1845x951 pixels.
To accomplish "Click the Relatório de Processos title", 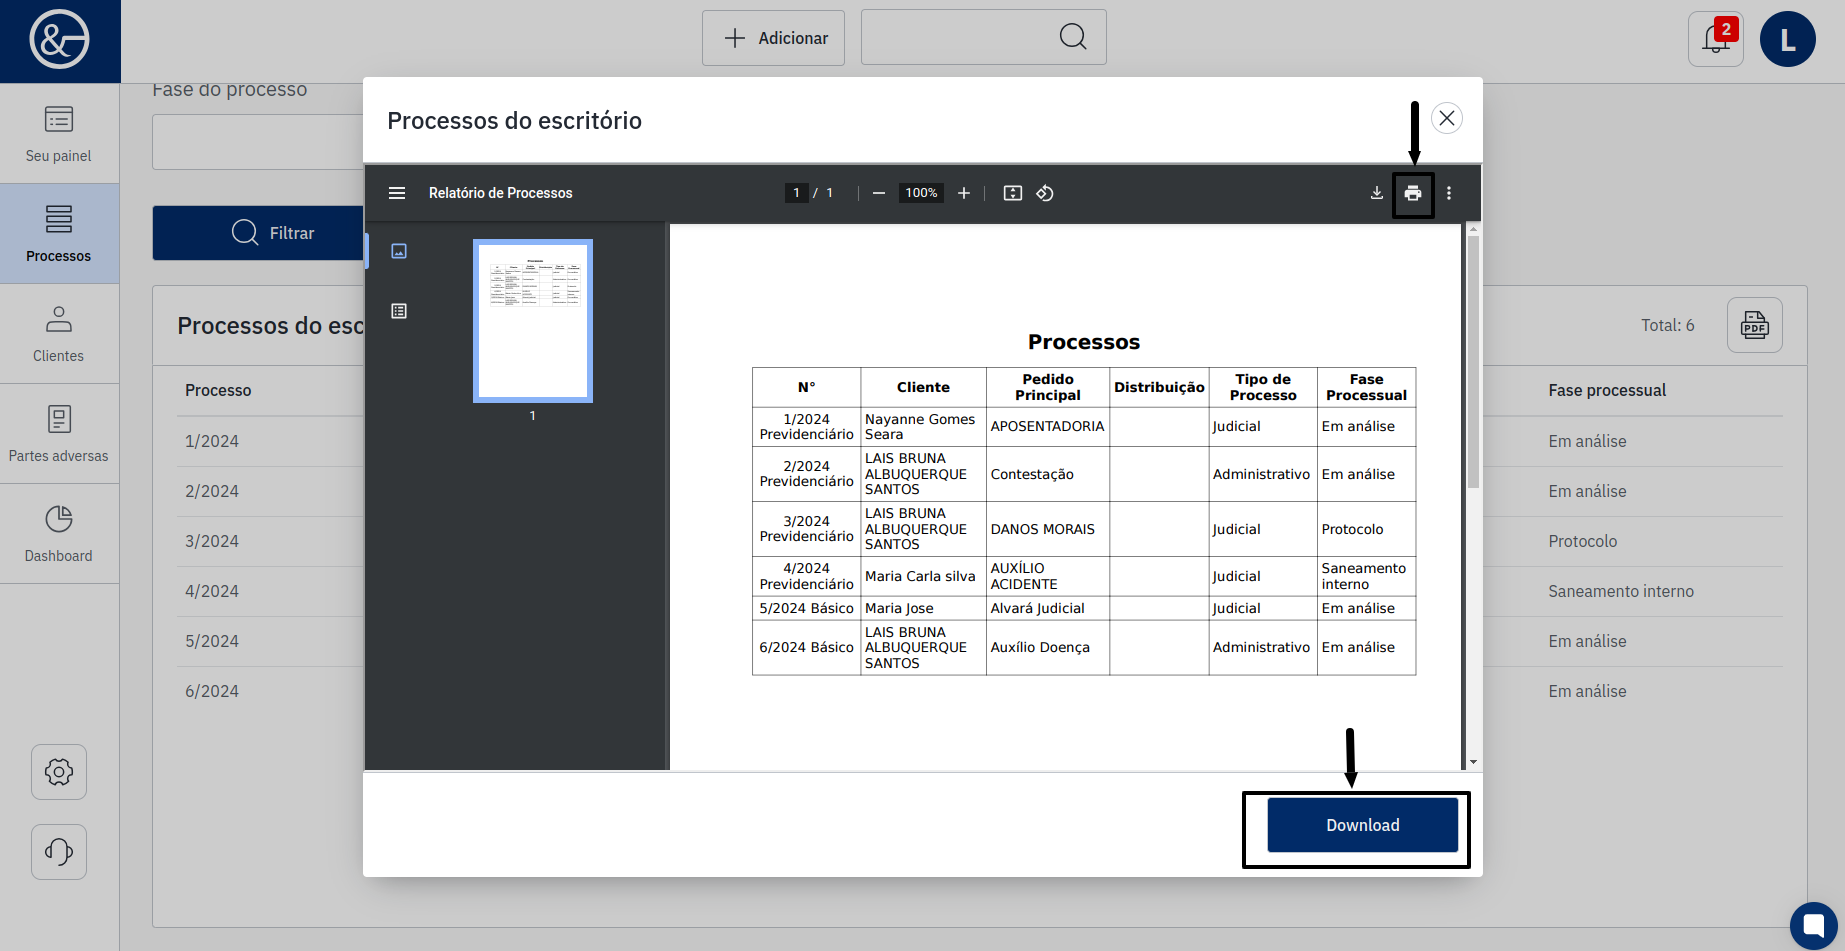I will pos(501,193).
